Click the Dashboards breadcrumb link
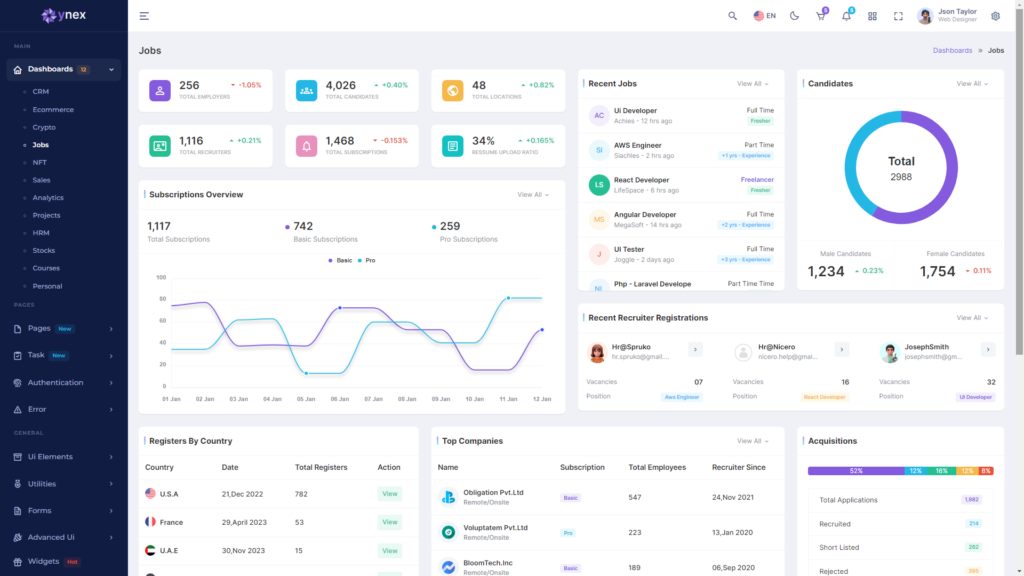Image resolution: width=1024 pixels, height=576 pixels. pyautogui.click(x=952, y=50)
